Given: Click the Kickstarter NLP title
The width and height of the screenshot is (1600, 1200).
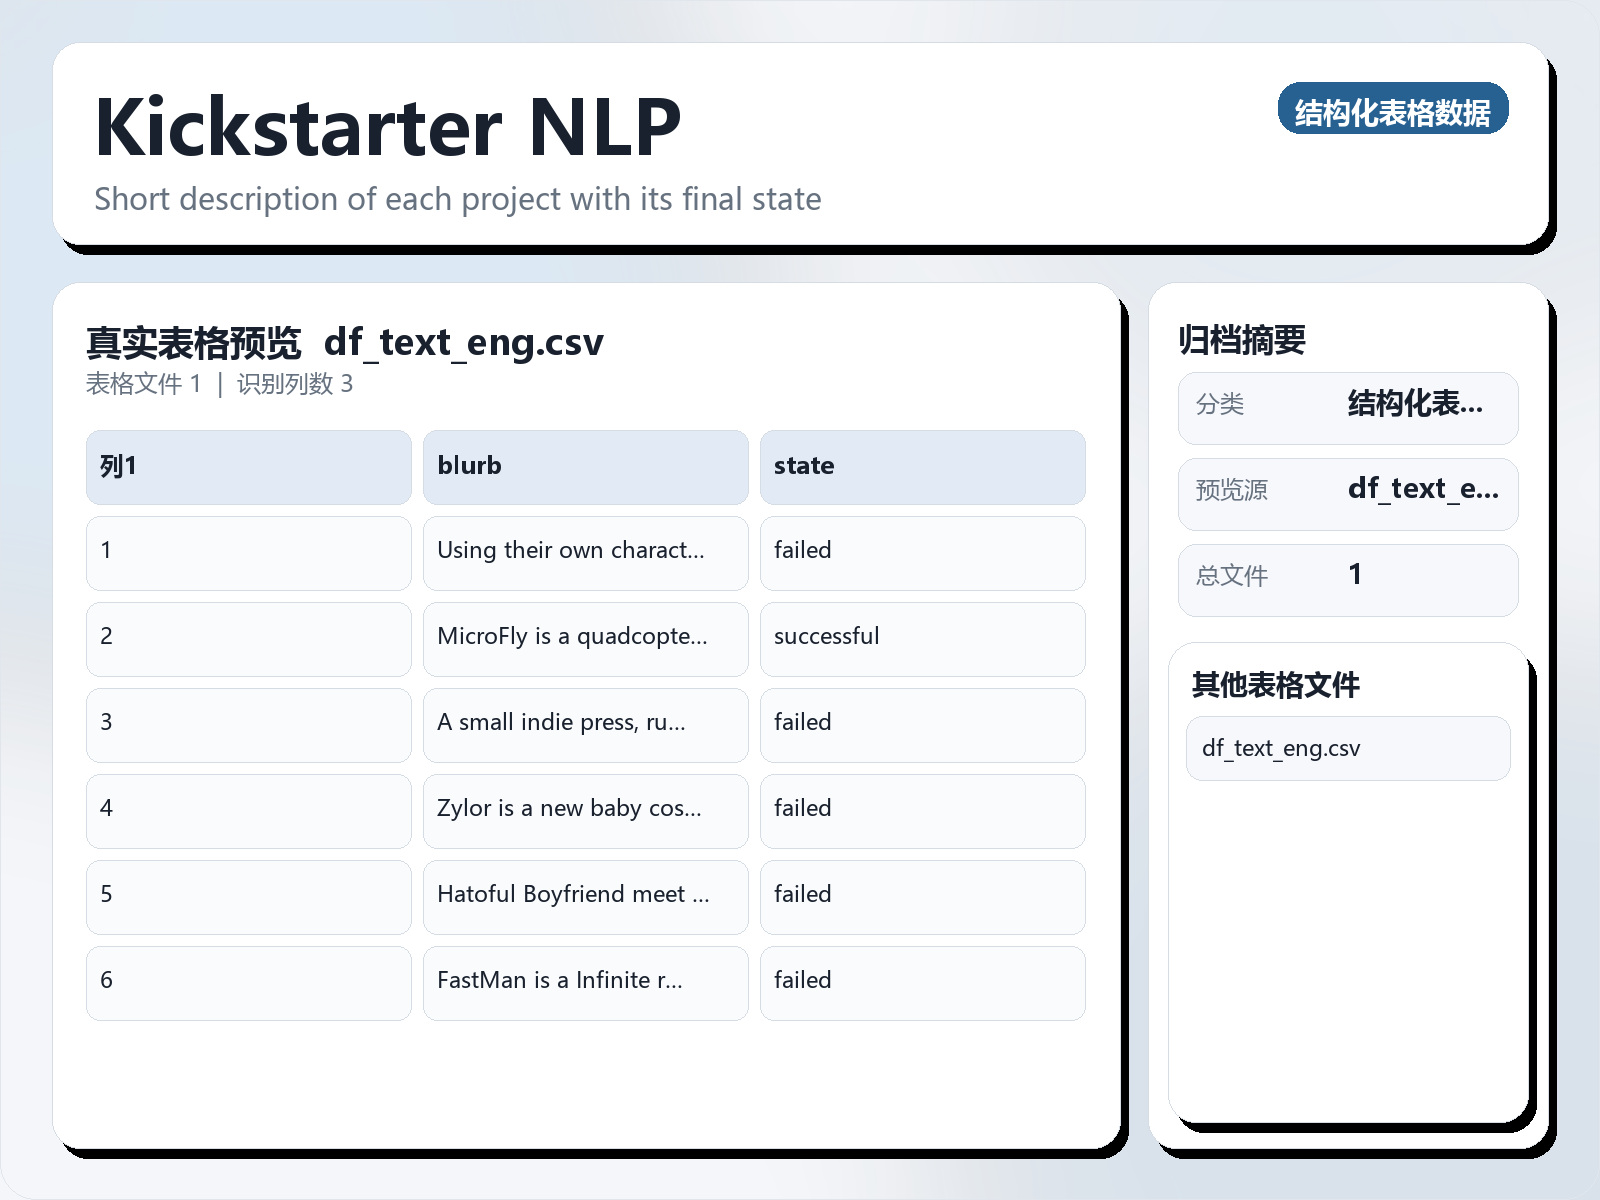Looking at the screenshot, I should click(x=388, y=126).
